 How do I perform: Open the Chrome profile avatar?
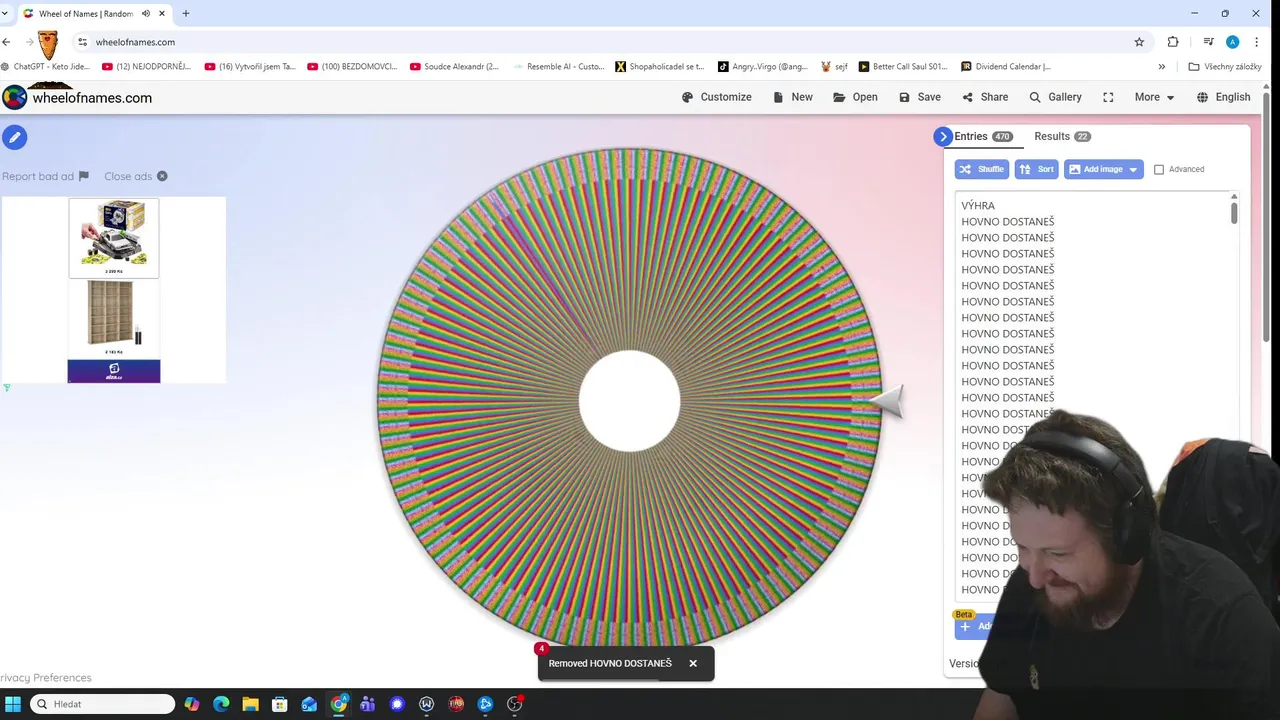(1232, 42)
